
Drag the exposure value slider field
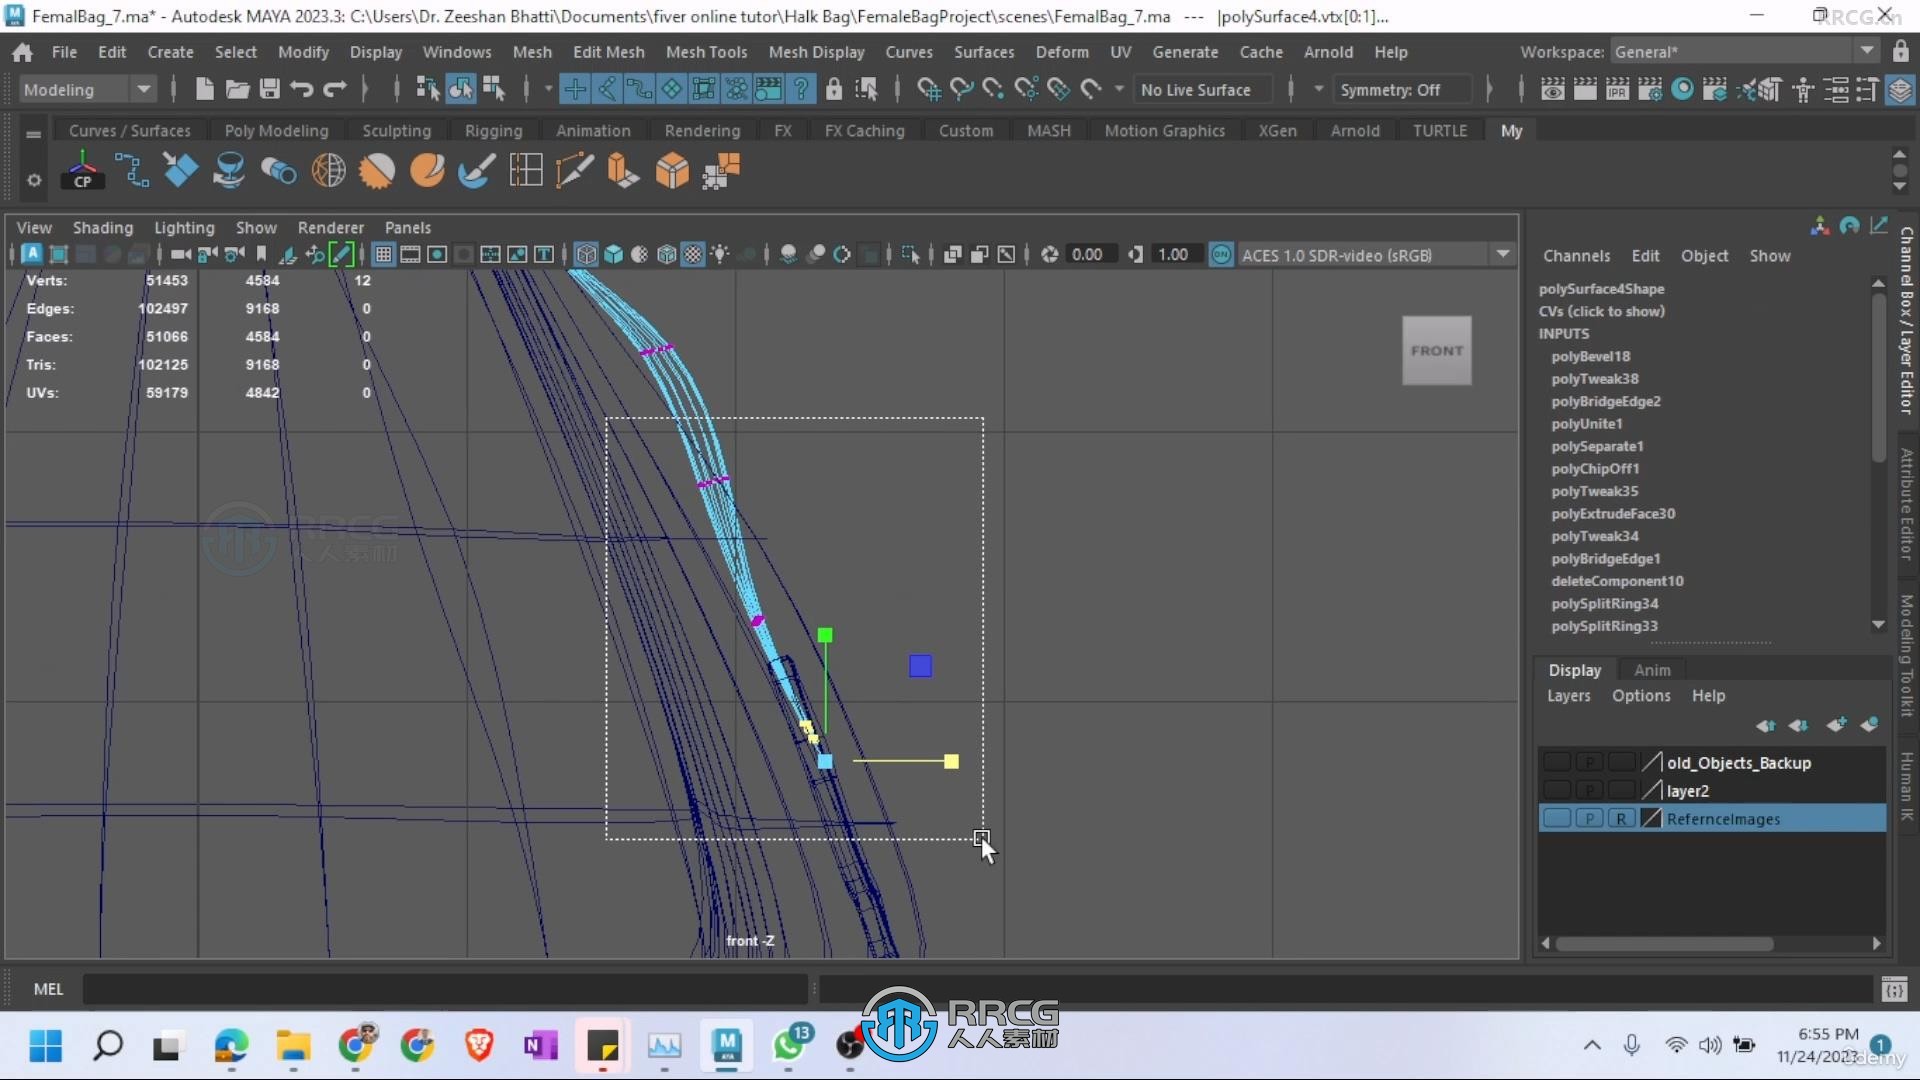coord(1088,255)
